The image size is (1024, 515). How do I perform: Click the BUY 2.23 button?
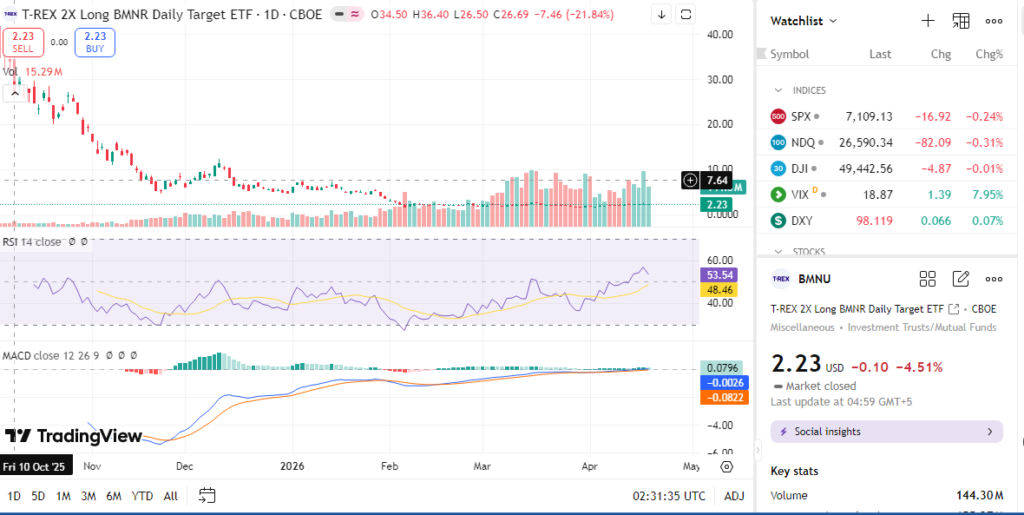tap(94, 41)
